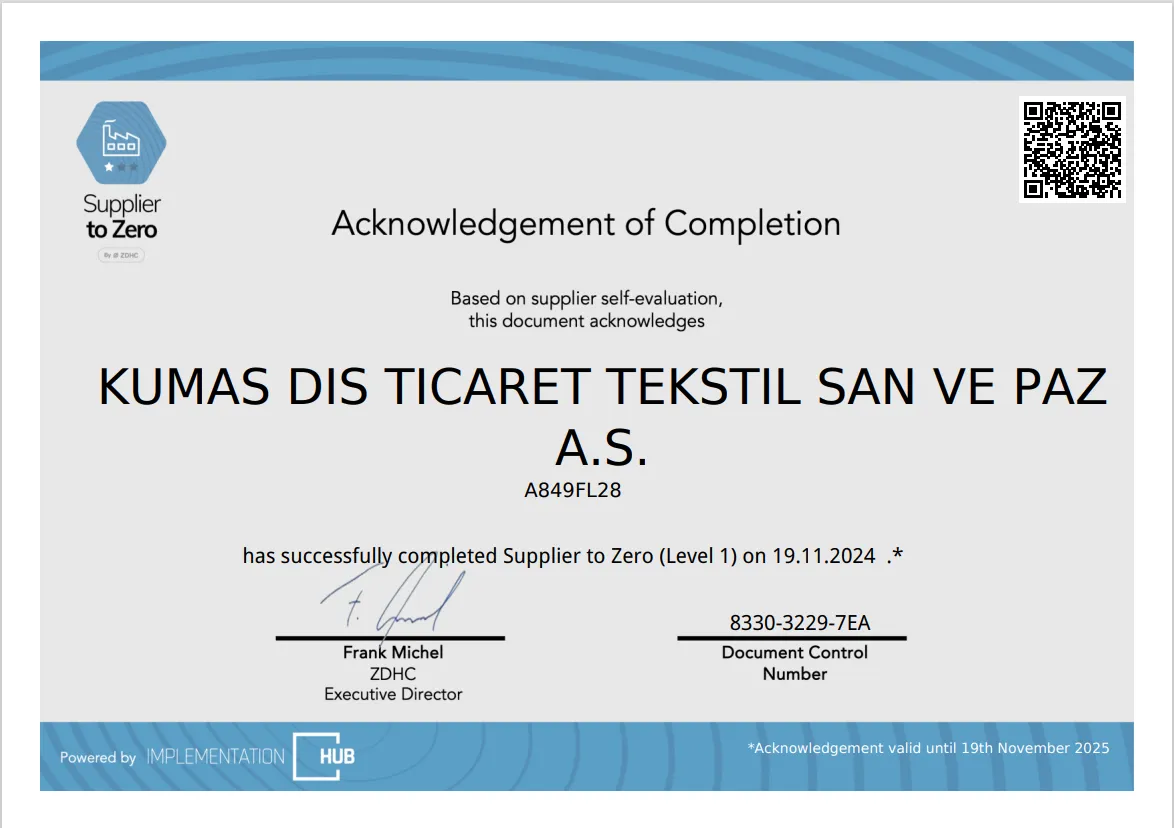Click the "Document Control Number" label
The image size is (1174, 828).
click(794, 663)
